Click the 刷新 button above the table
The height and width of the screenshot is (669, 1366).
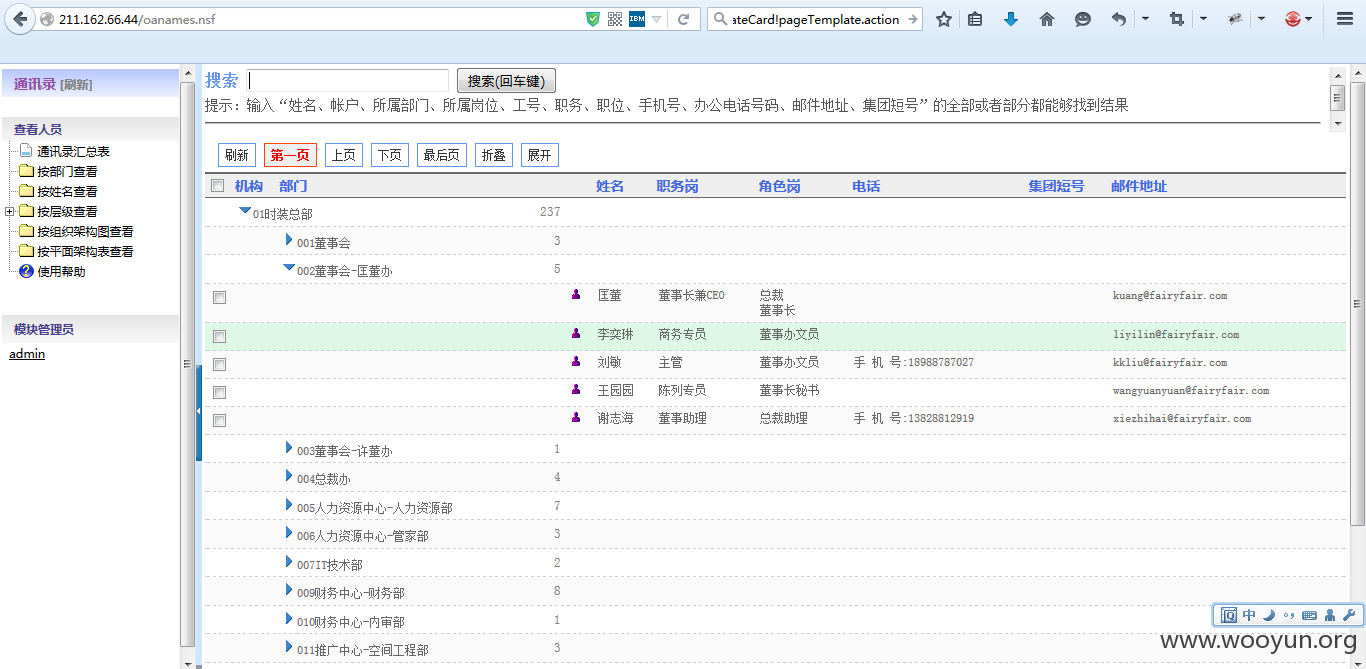(x=237, y=155)
